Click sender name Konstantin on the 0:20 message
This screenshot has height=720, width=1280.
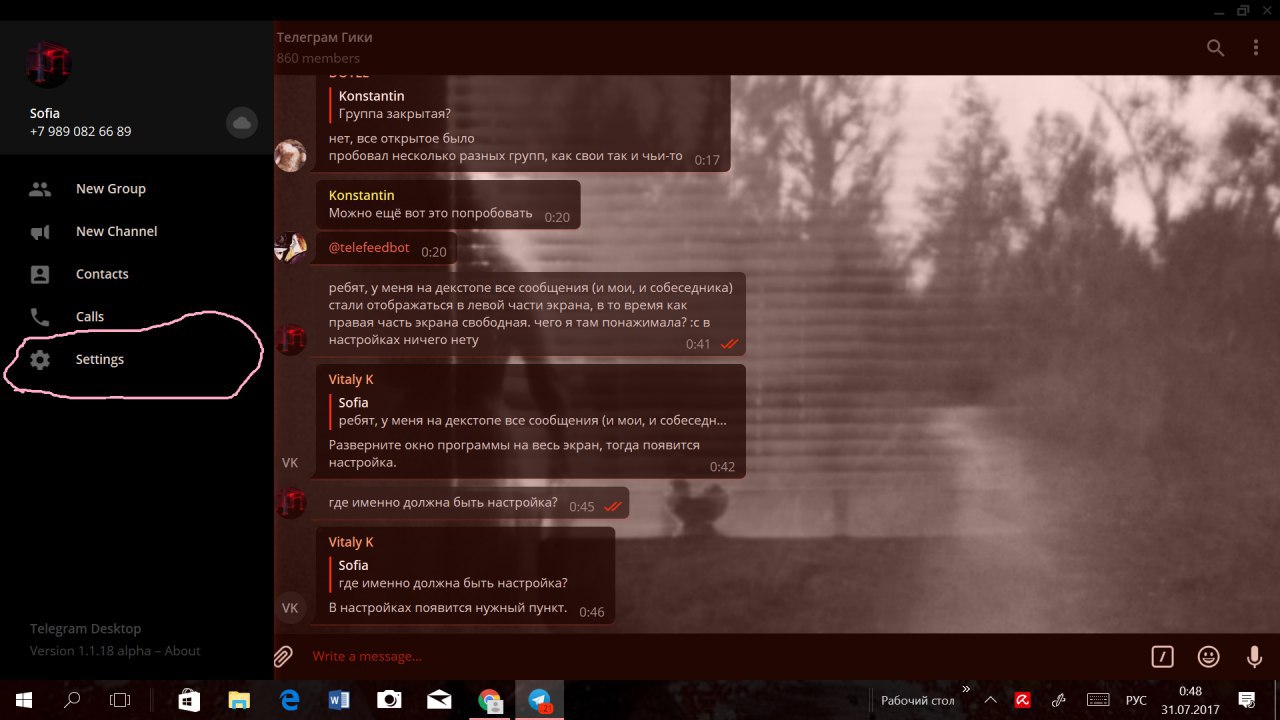[x=361, y=195]
